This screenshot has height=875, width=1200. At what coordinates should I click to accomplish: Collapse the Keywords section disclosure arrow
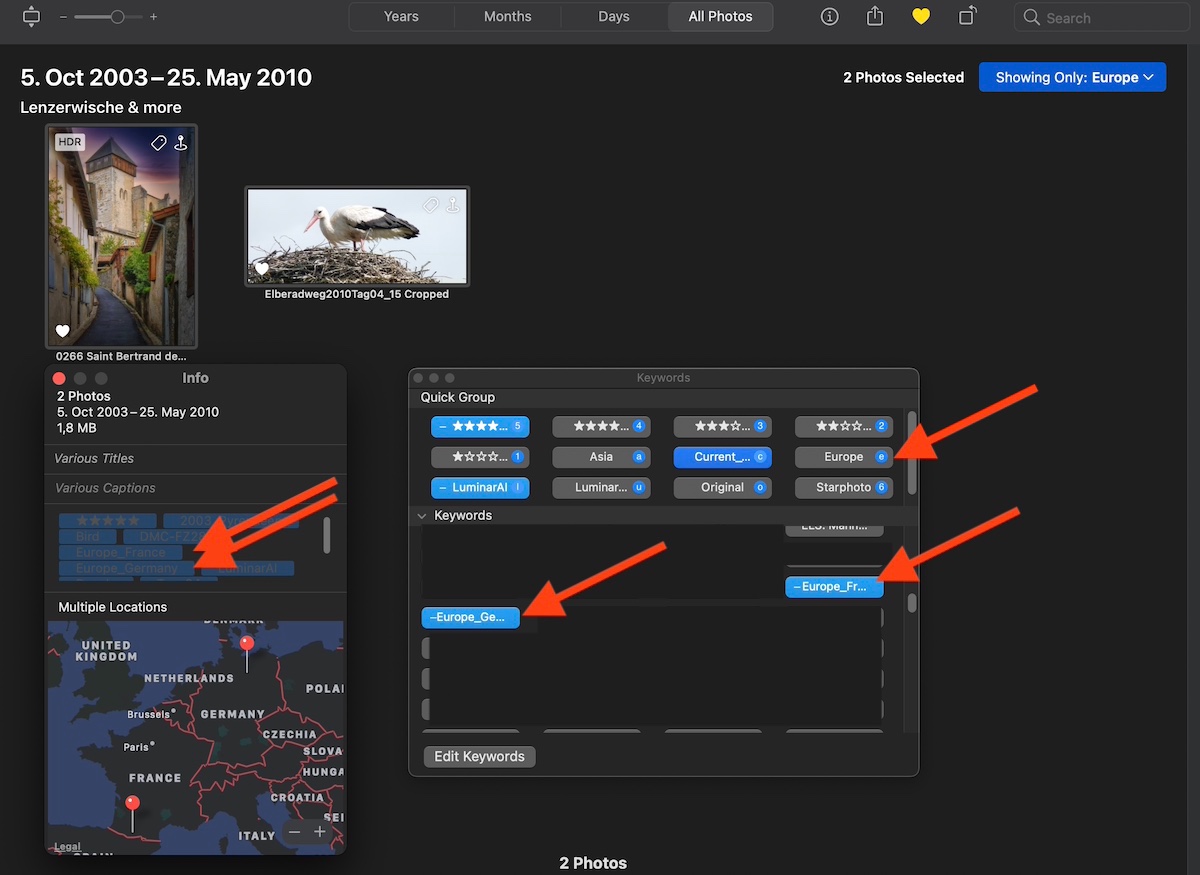click(x=423, y=516)
